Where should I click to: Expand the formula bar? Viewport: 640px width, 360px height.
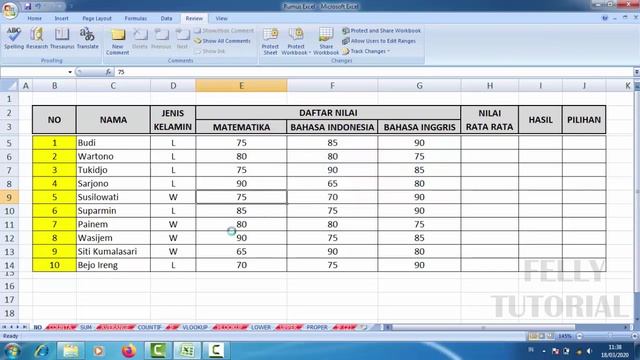pos(636,72)
